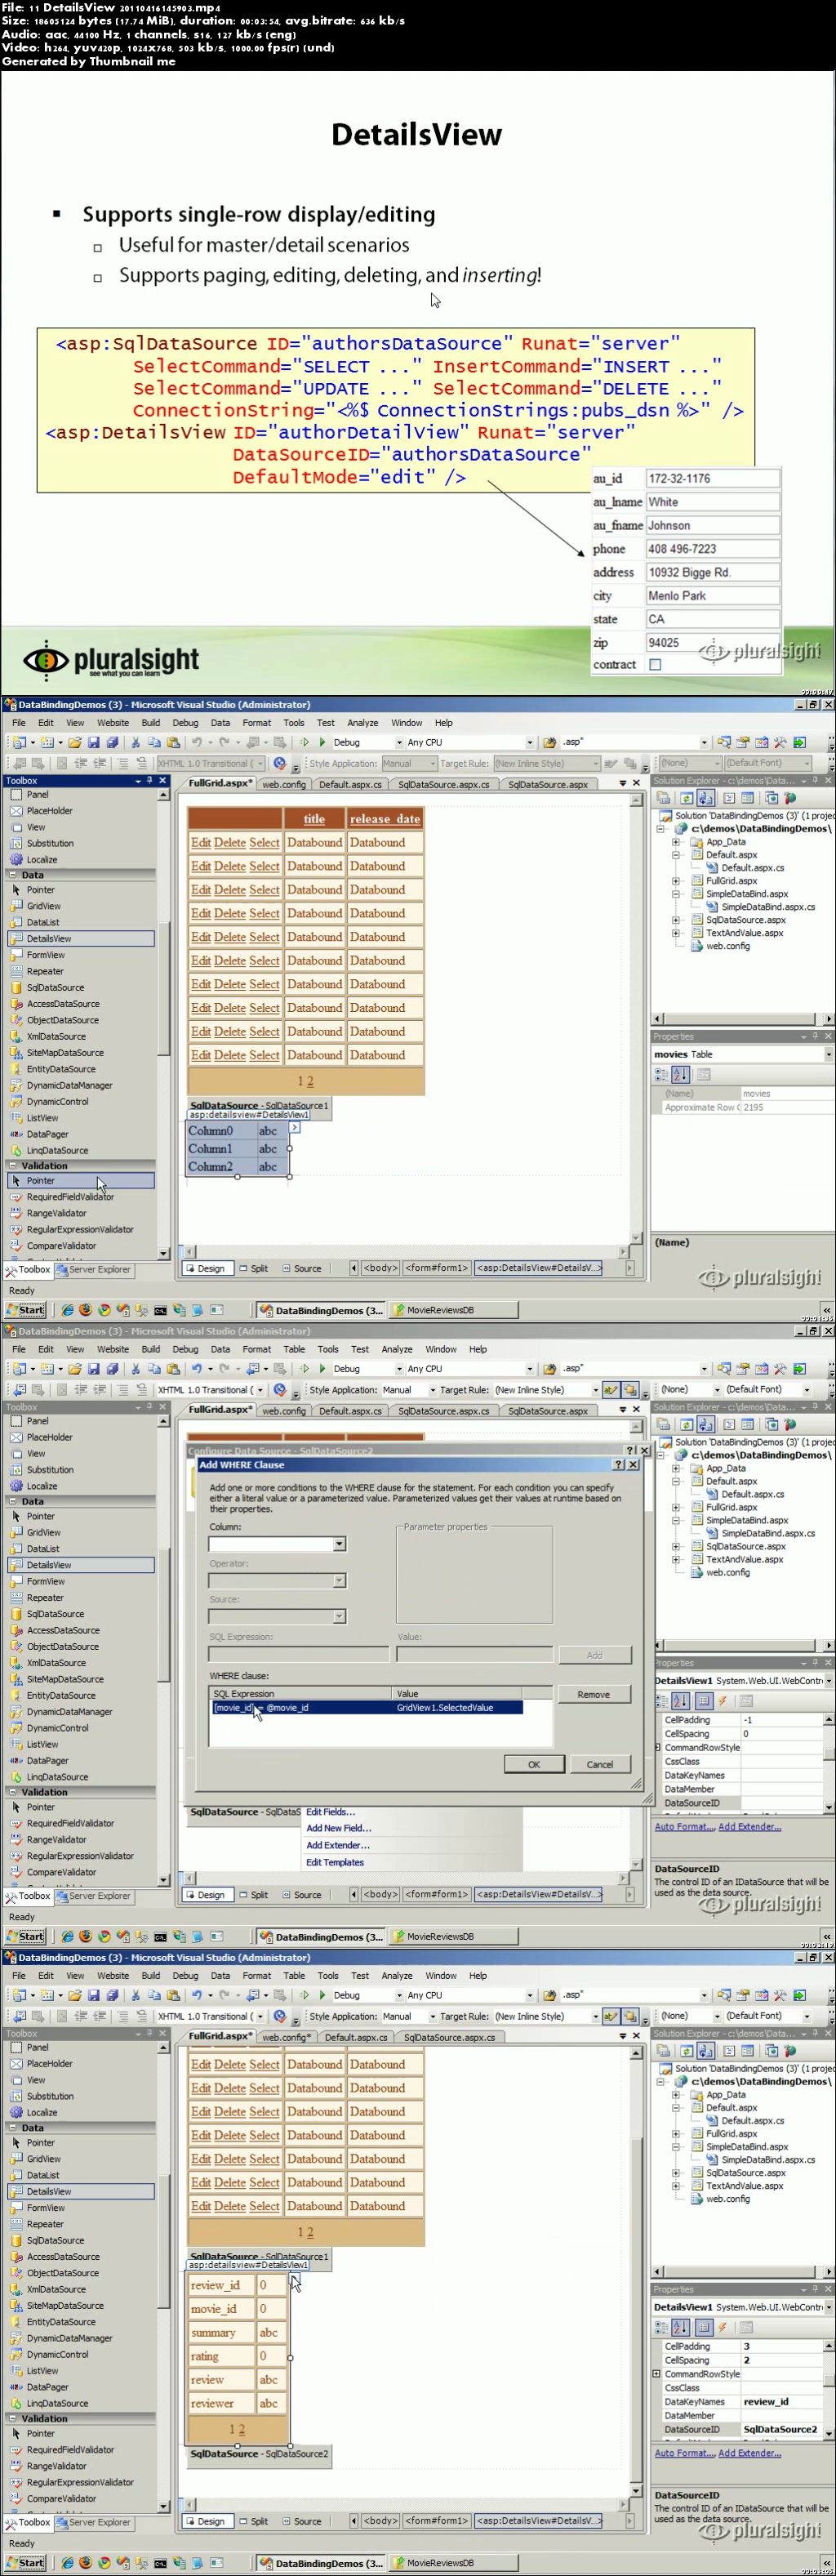836x2576 pixels.
Task: Collapse Default.aspx node in review_id frame
Action: 676,2108
